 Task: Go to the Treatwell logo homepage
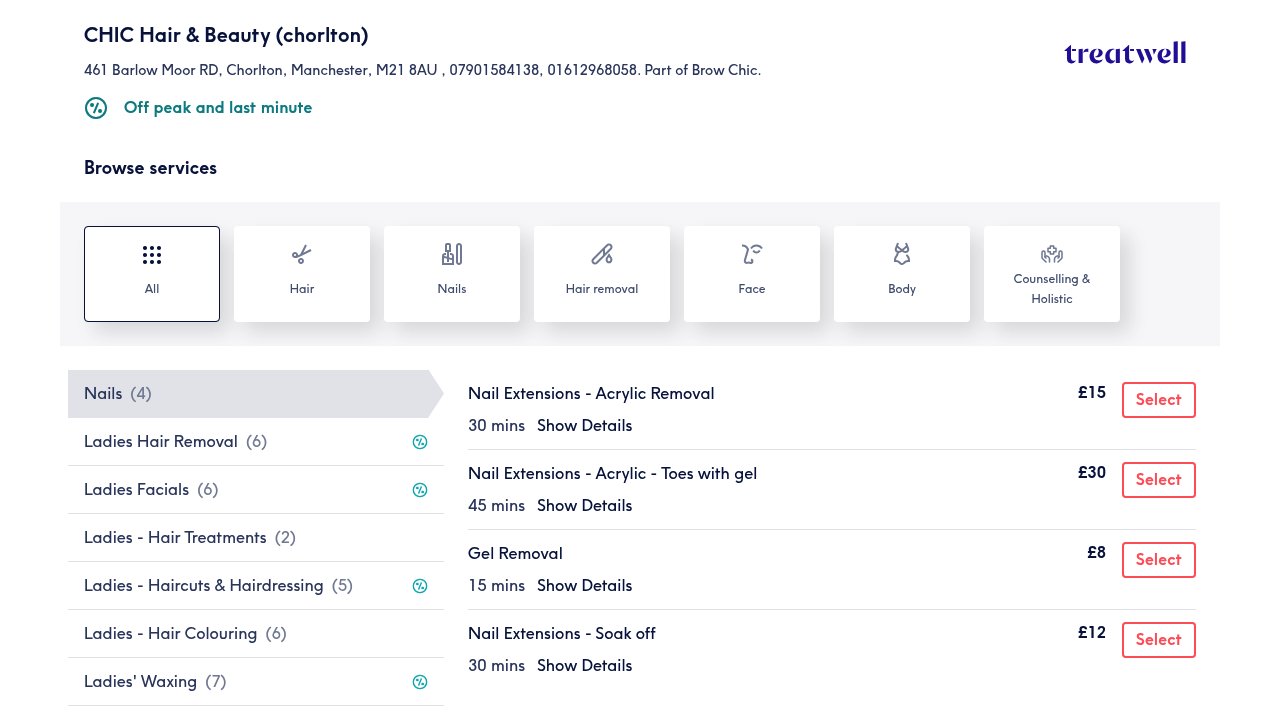coord(1125,53)
